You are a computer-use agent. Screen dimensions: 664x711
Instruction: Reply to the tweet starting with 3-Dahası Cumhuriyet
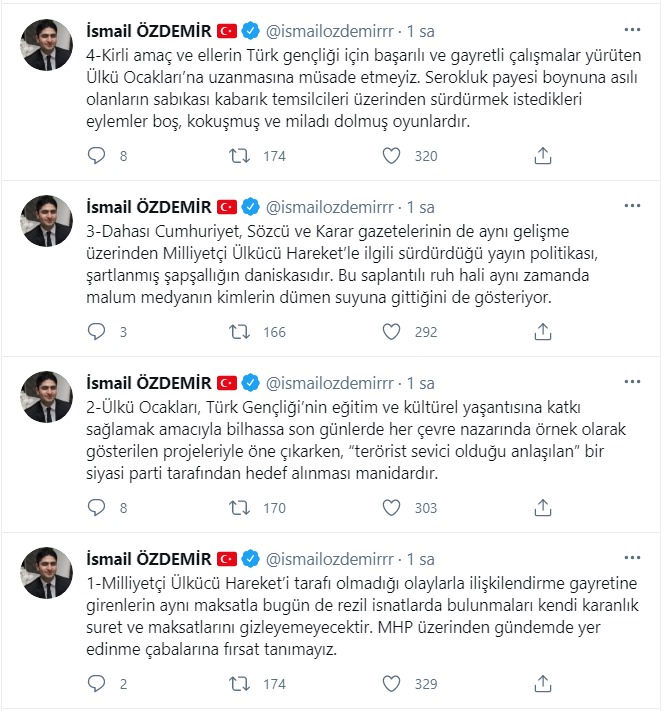[96, 332]
